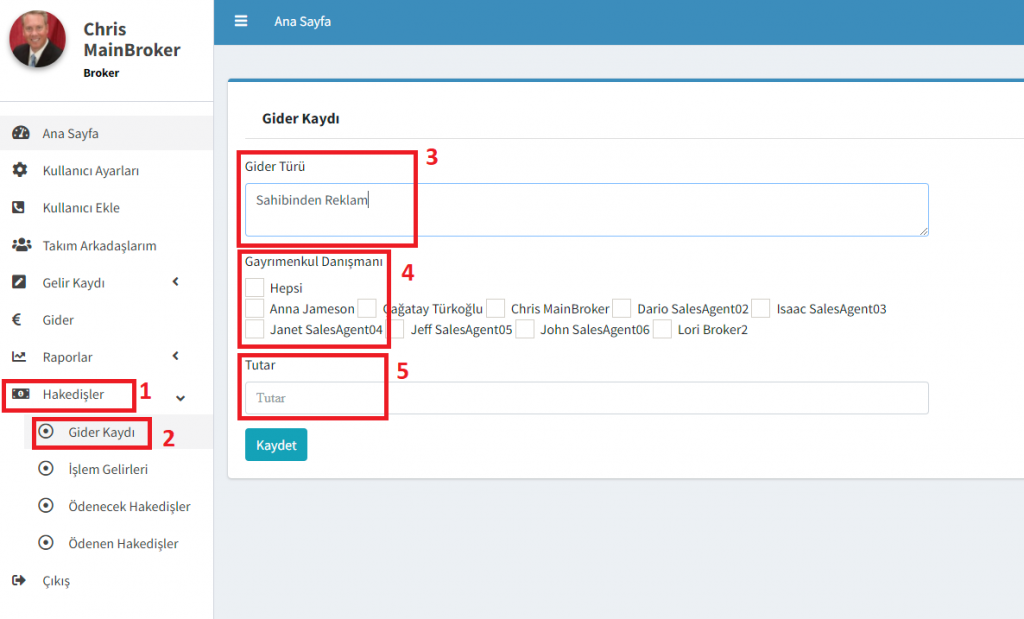Click the people icon for Takım Arkadaşlarım
Screen dimensions: 1024x619
[20, 245]
